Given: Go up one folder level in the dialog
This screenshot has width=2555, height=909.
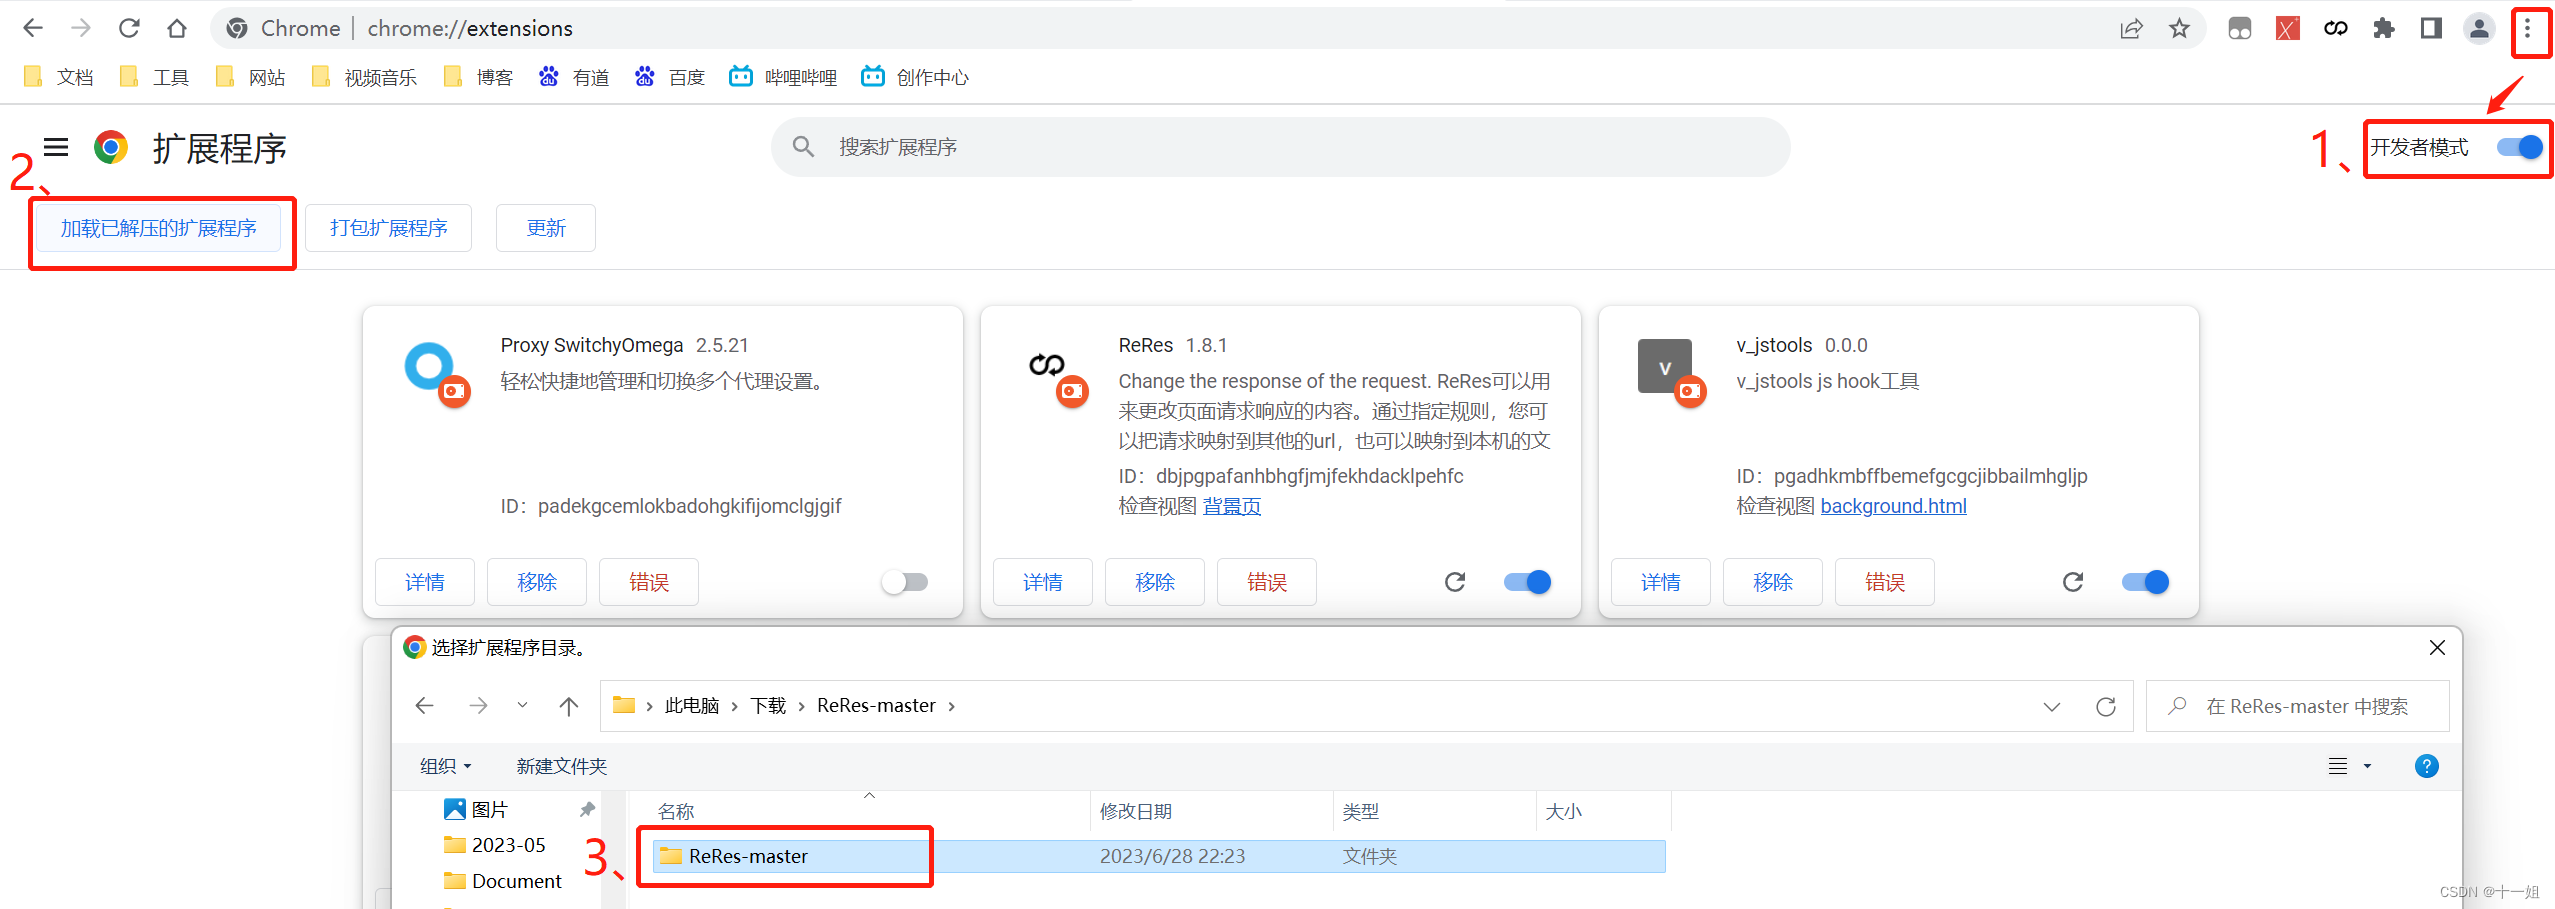Looking at the screenshot, I should pos(569,706).
